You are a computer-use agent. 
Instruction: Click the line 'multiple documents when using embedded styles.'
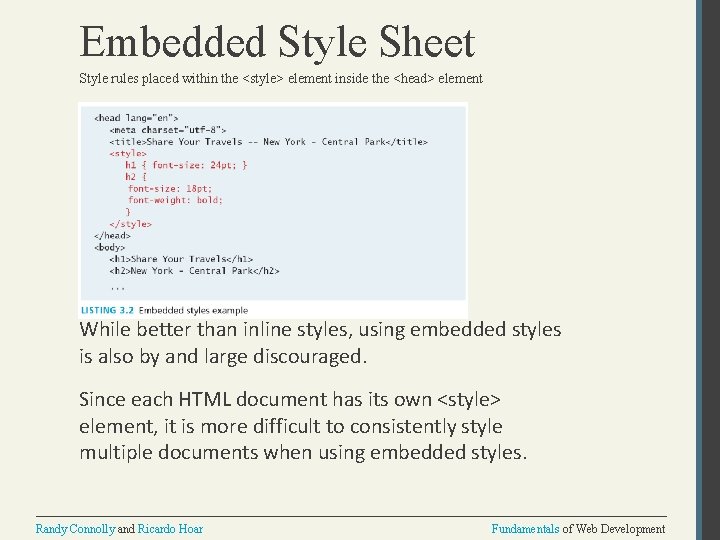[303, 453]
